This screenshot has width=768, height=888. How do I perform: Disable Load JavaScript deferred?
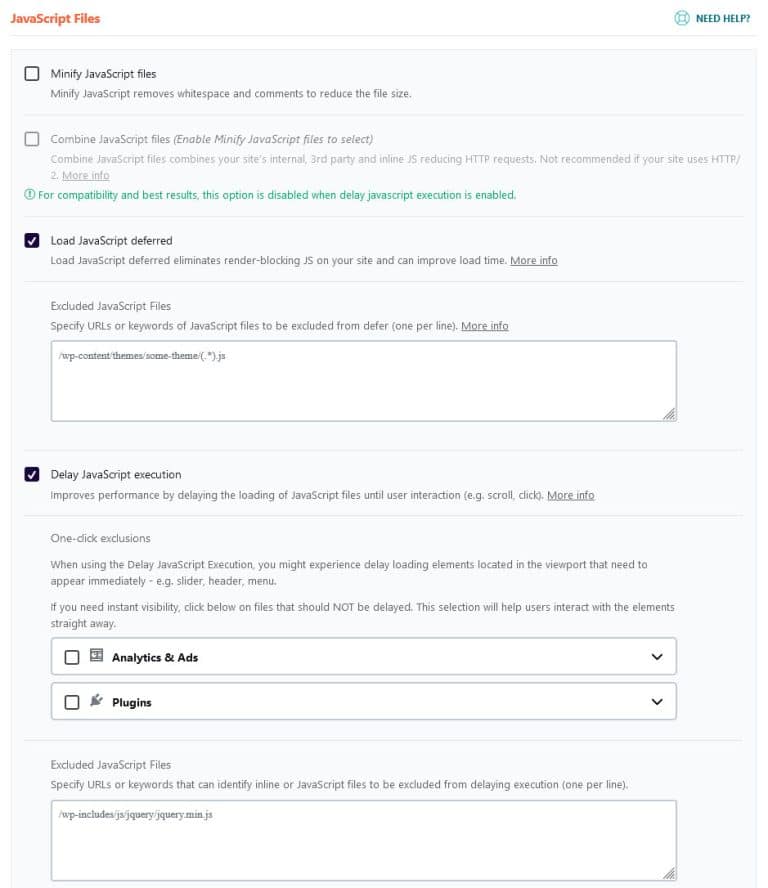[31, 240]
